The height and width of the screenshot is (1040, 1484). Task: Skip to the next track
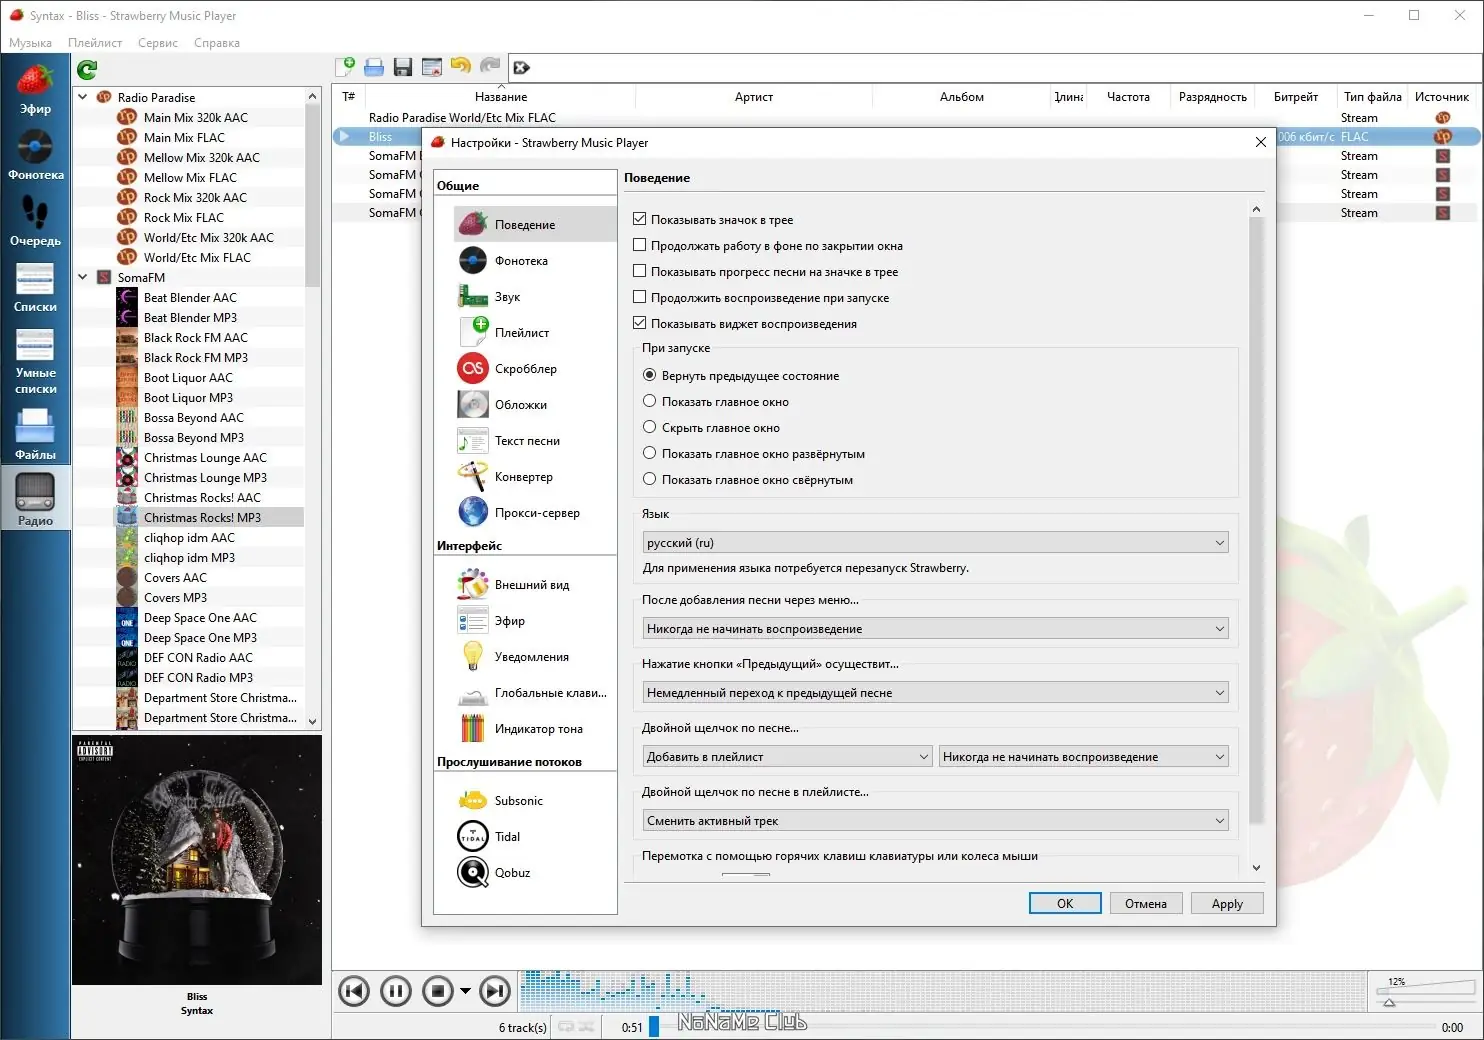pos(495,991)
